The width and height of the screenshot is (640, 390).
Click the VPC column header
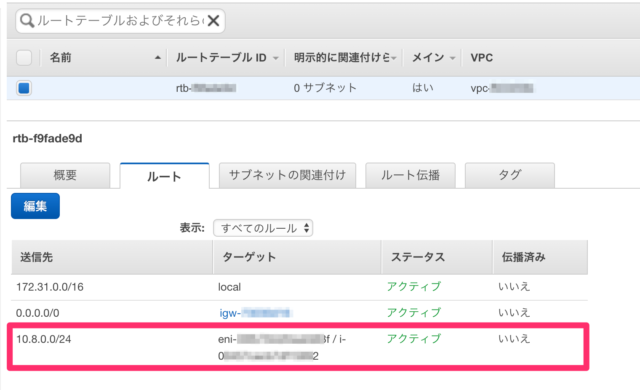point(482,58)
